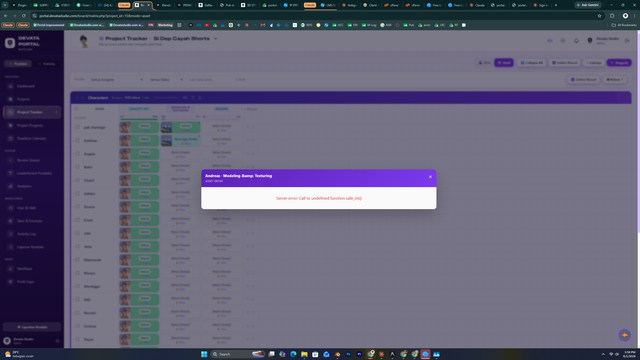Image resolution: width=640 pixels, height=360 pixels.
Task: Click the weather widget on taskbar
Action: pyautogui.click(x=20, y=354)
